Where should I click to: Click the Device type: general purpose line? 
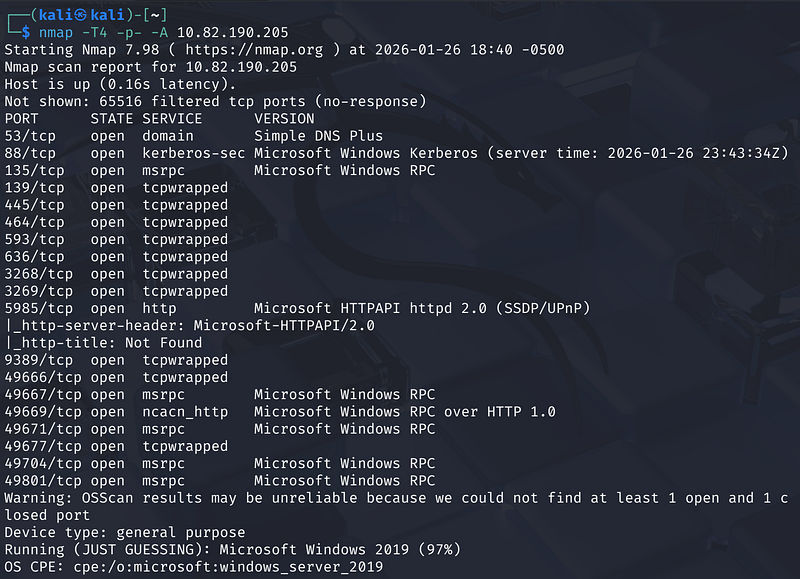pos(125,532)
